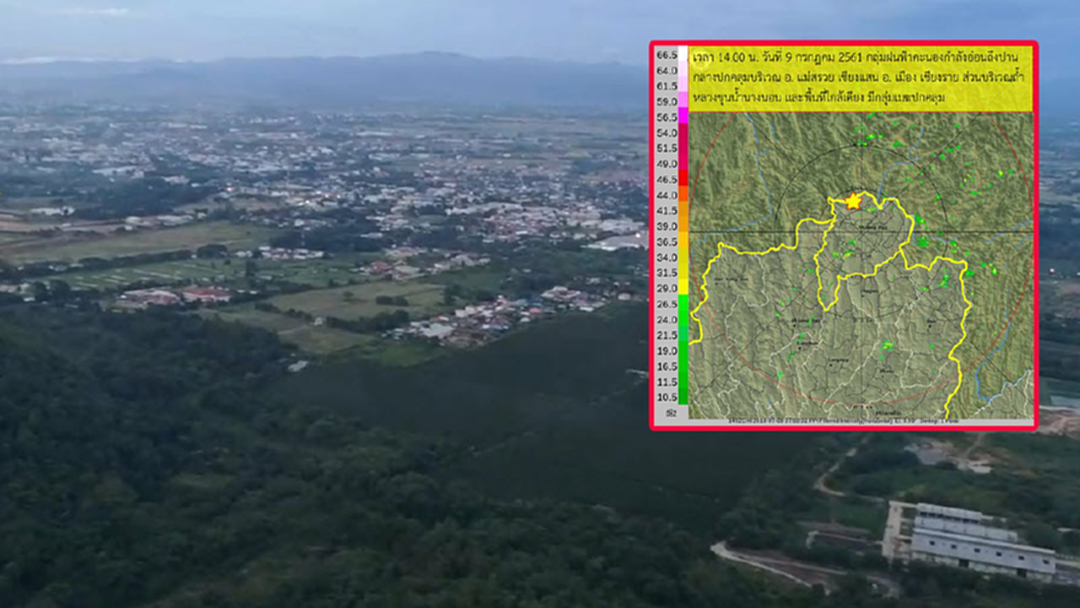Image resolution: width=1080 pixels, height=608 pixels.
Task: Click the legend value 34.0
Action: (667, 258)
